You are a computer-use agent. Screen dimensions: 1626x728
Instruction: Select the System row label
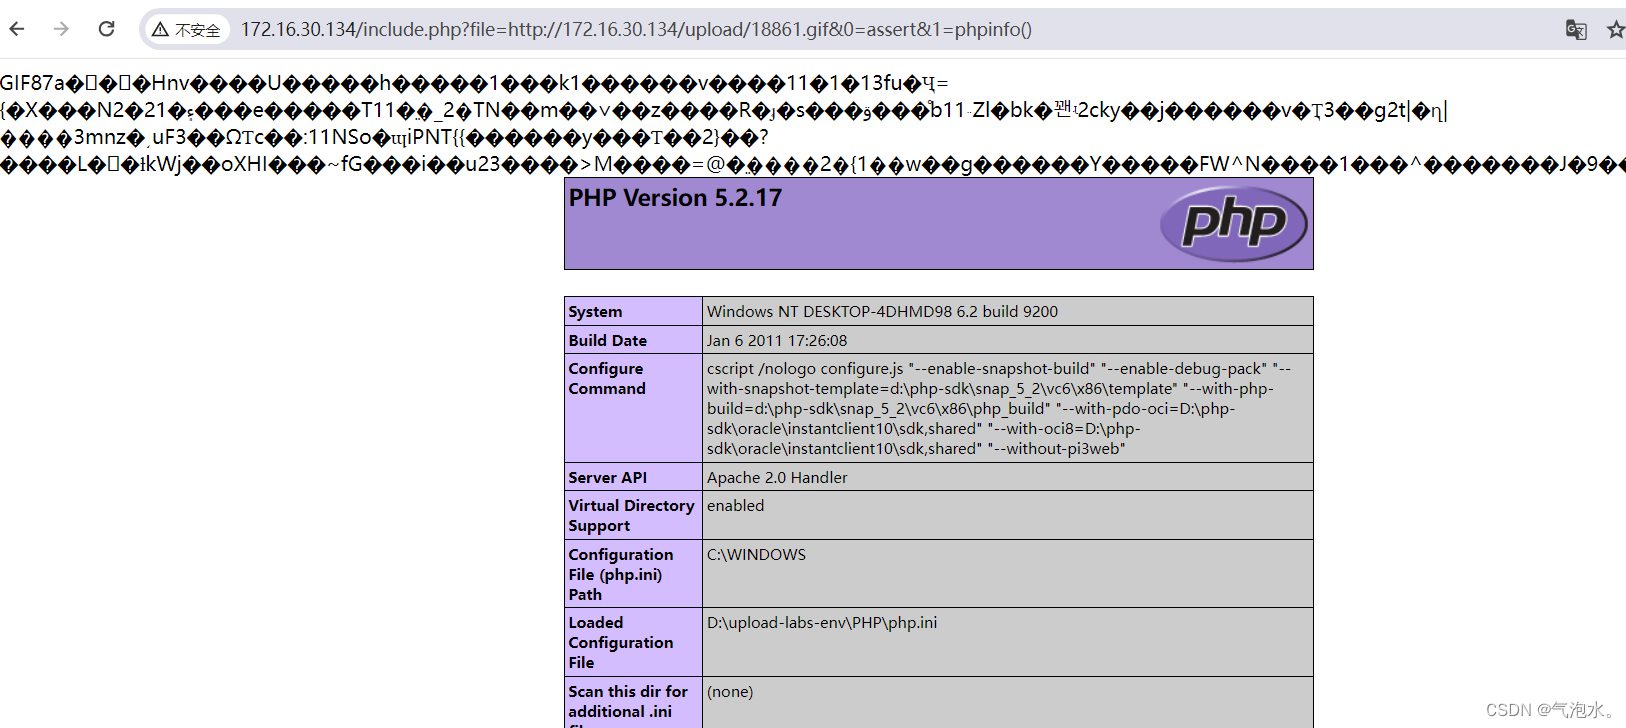[x=595, y=312]
